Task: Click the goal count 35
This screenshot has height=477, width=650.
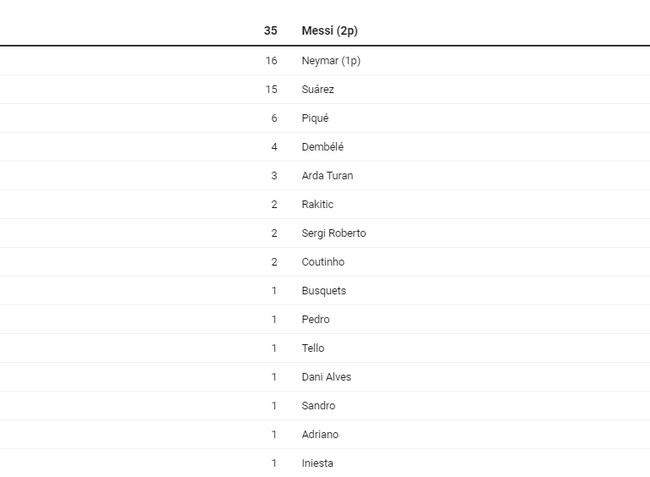Action: tap(270, 31)
